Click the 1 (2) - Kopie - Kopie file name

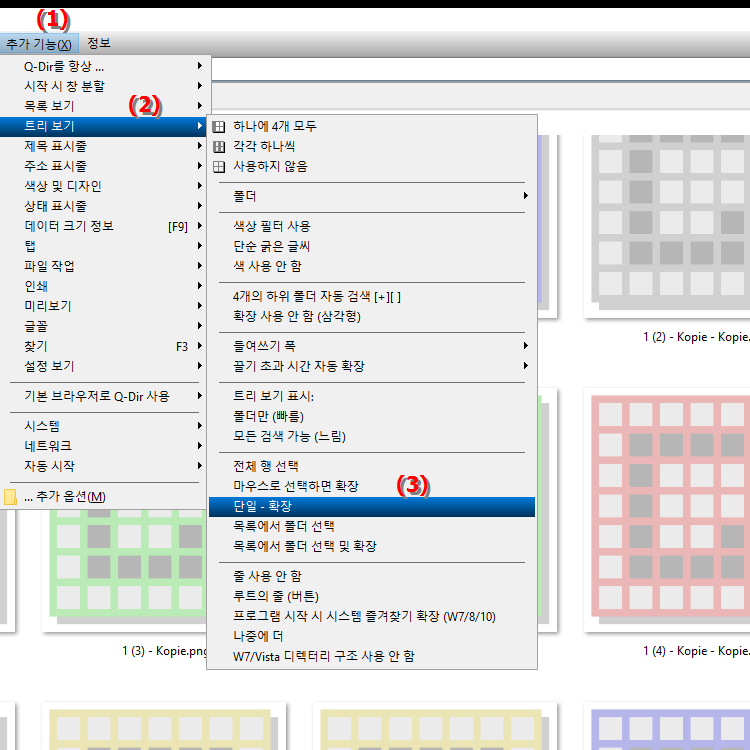point(696,337)
